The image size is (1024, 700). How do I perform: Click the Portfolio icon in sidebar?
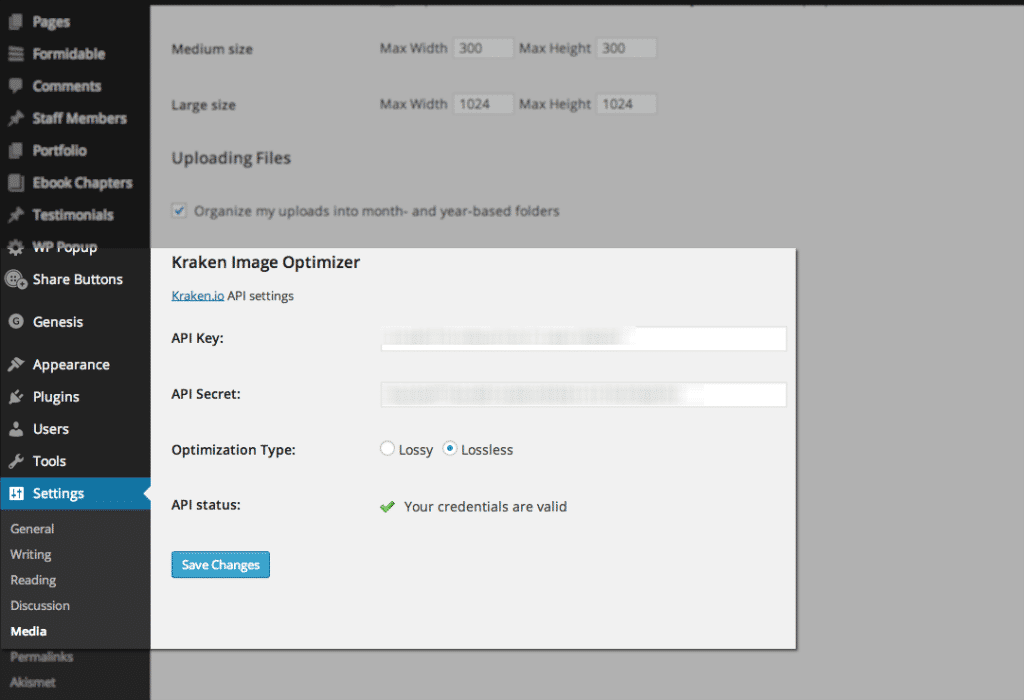[16, 151]
